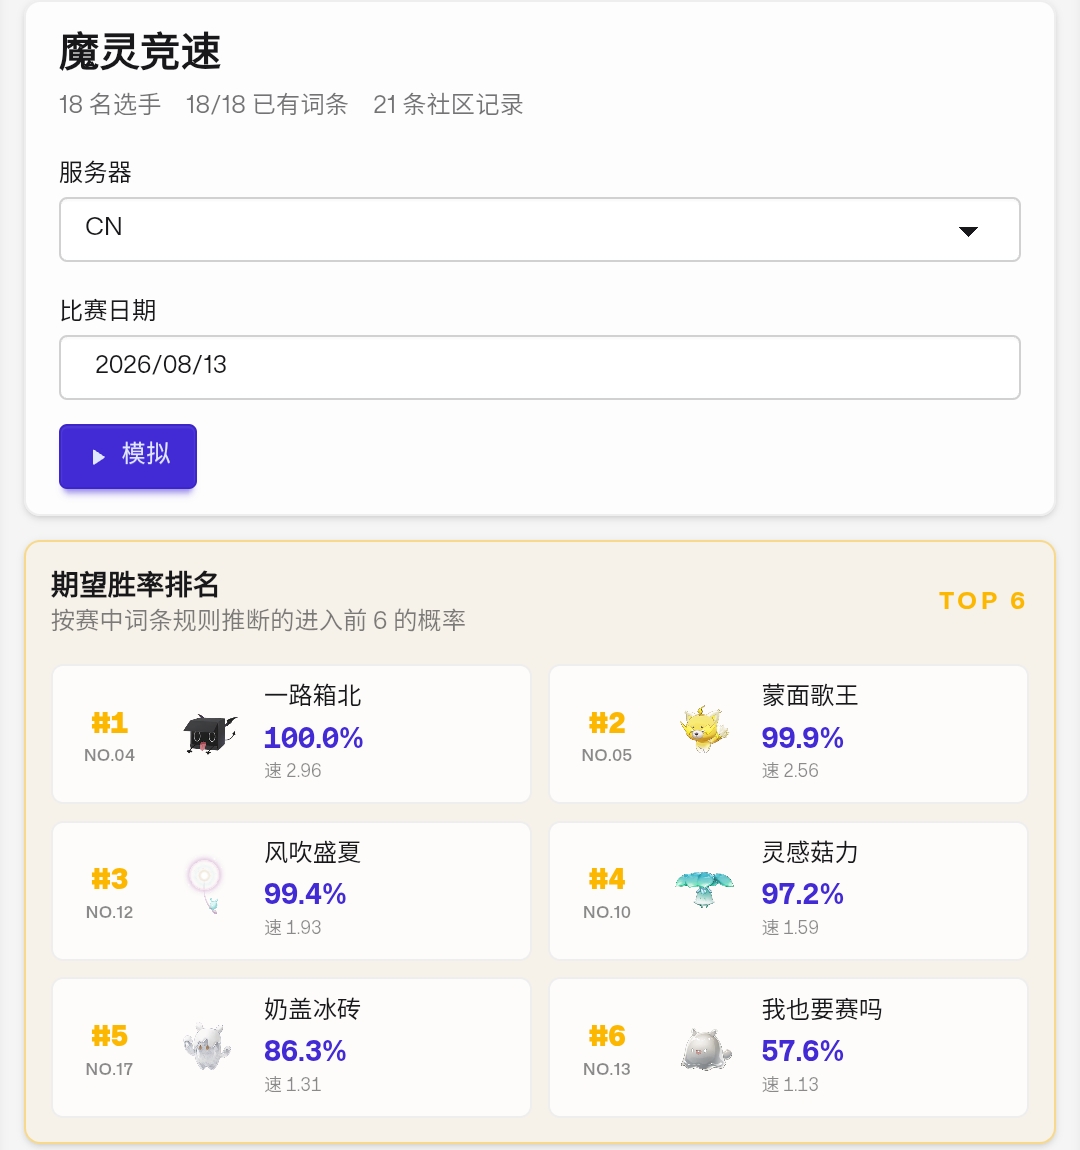Click the TOP 6 label
1080x1150 pixels.
[x=982, y=601]
